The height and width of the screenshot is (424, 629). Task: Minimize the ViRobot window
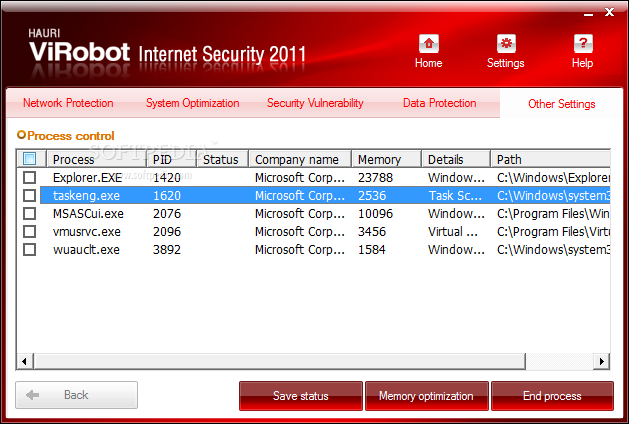(588, 14)
